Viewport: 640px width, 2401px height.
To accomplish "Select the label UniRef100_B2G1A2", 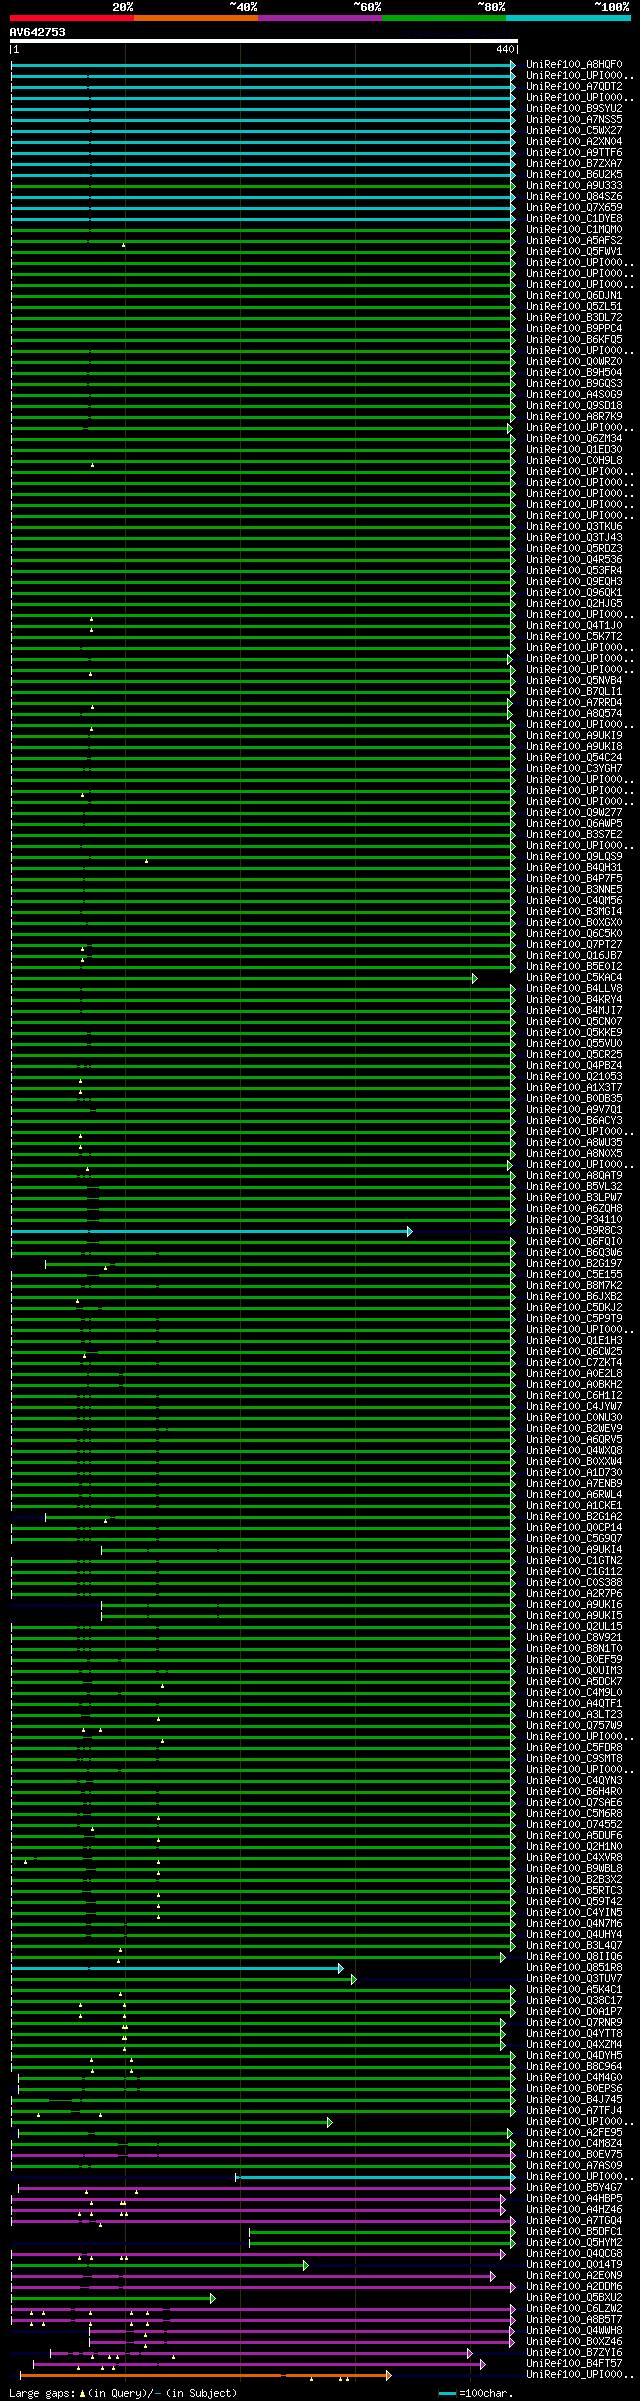I will click(x=574, y=1516).
